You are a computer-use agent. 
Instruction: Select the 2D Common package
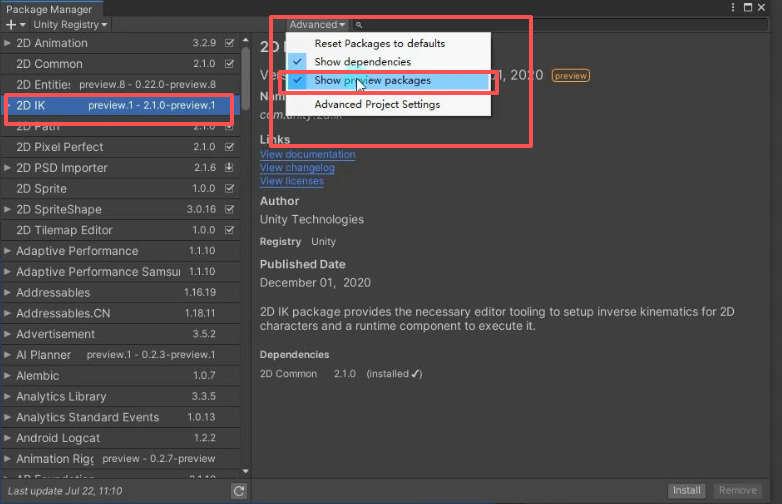click(121, 64)
